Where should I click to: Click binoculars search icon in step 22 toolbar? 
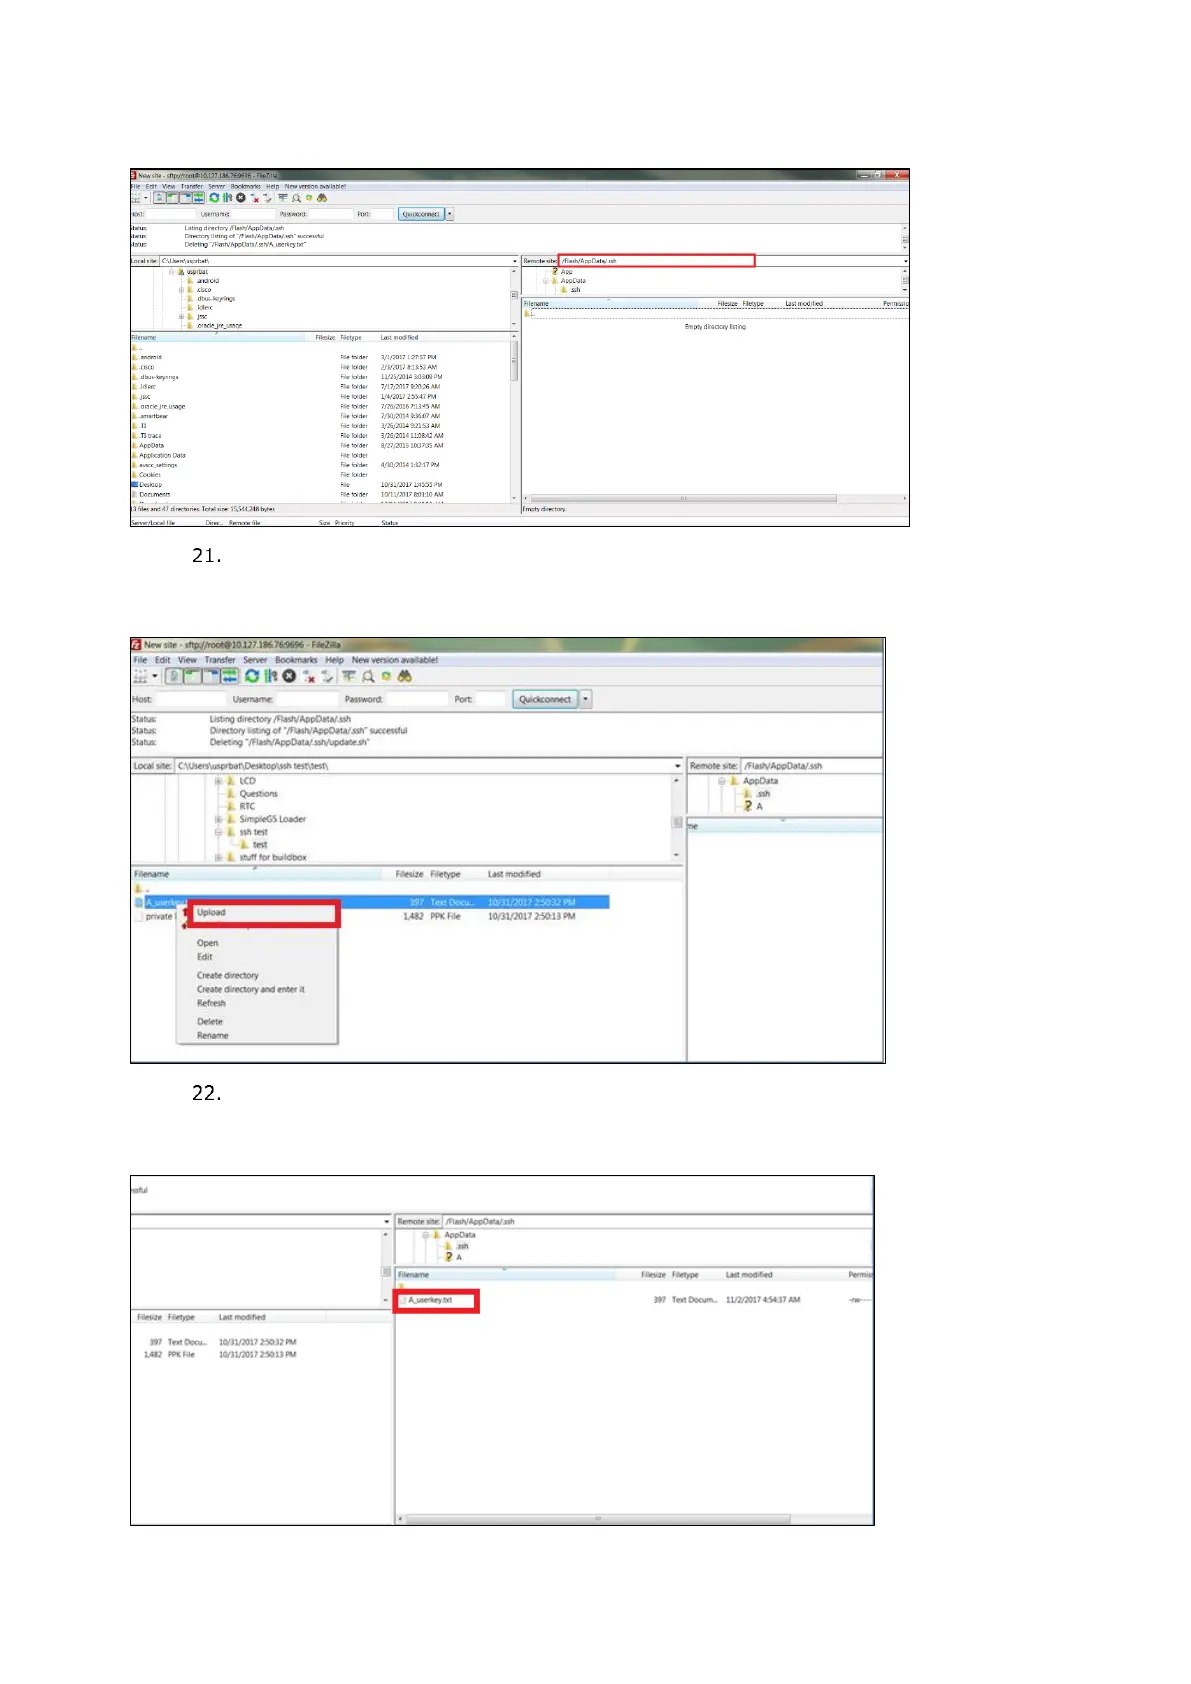coord(404,677)
